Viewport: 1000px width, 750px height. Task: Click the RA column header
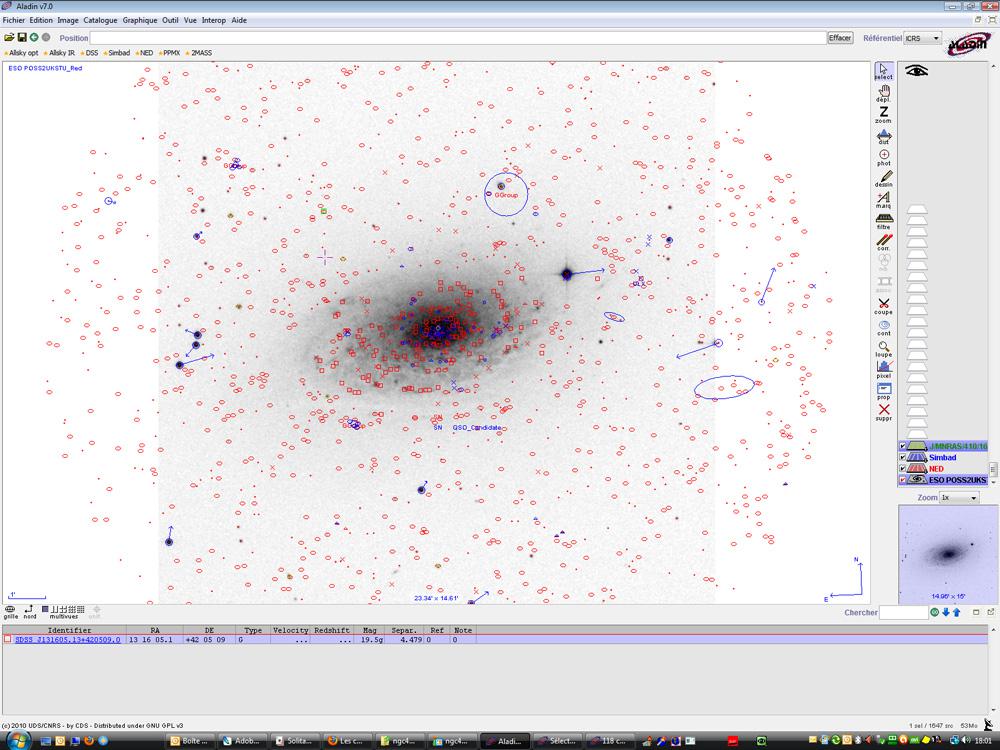pyautogui.click(x=155, y=630)
